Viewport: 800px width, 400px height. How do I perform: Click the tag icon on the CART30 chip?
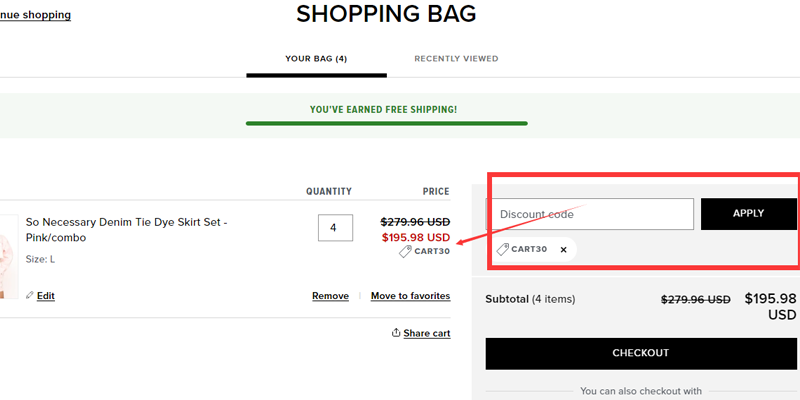click(502, 249)
